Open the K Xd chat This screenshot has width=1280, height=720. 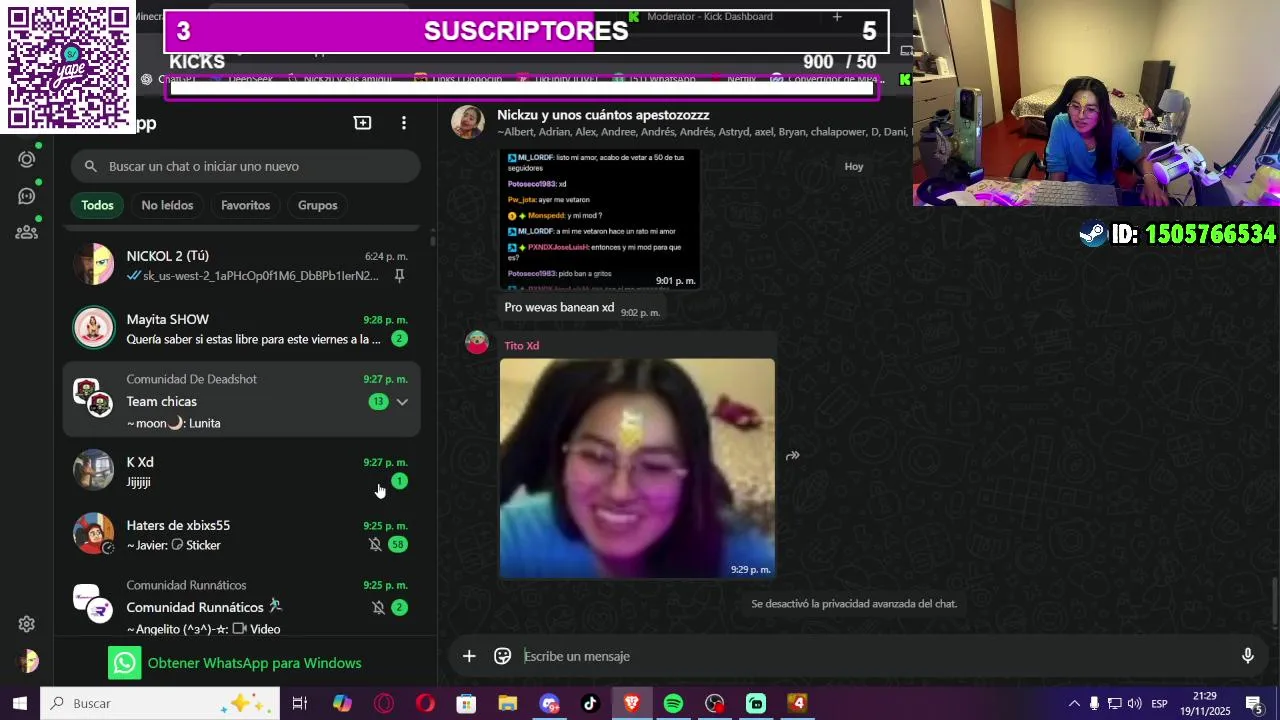(241, 471)
